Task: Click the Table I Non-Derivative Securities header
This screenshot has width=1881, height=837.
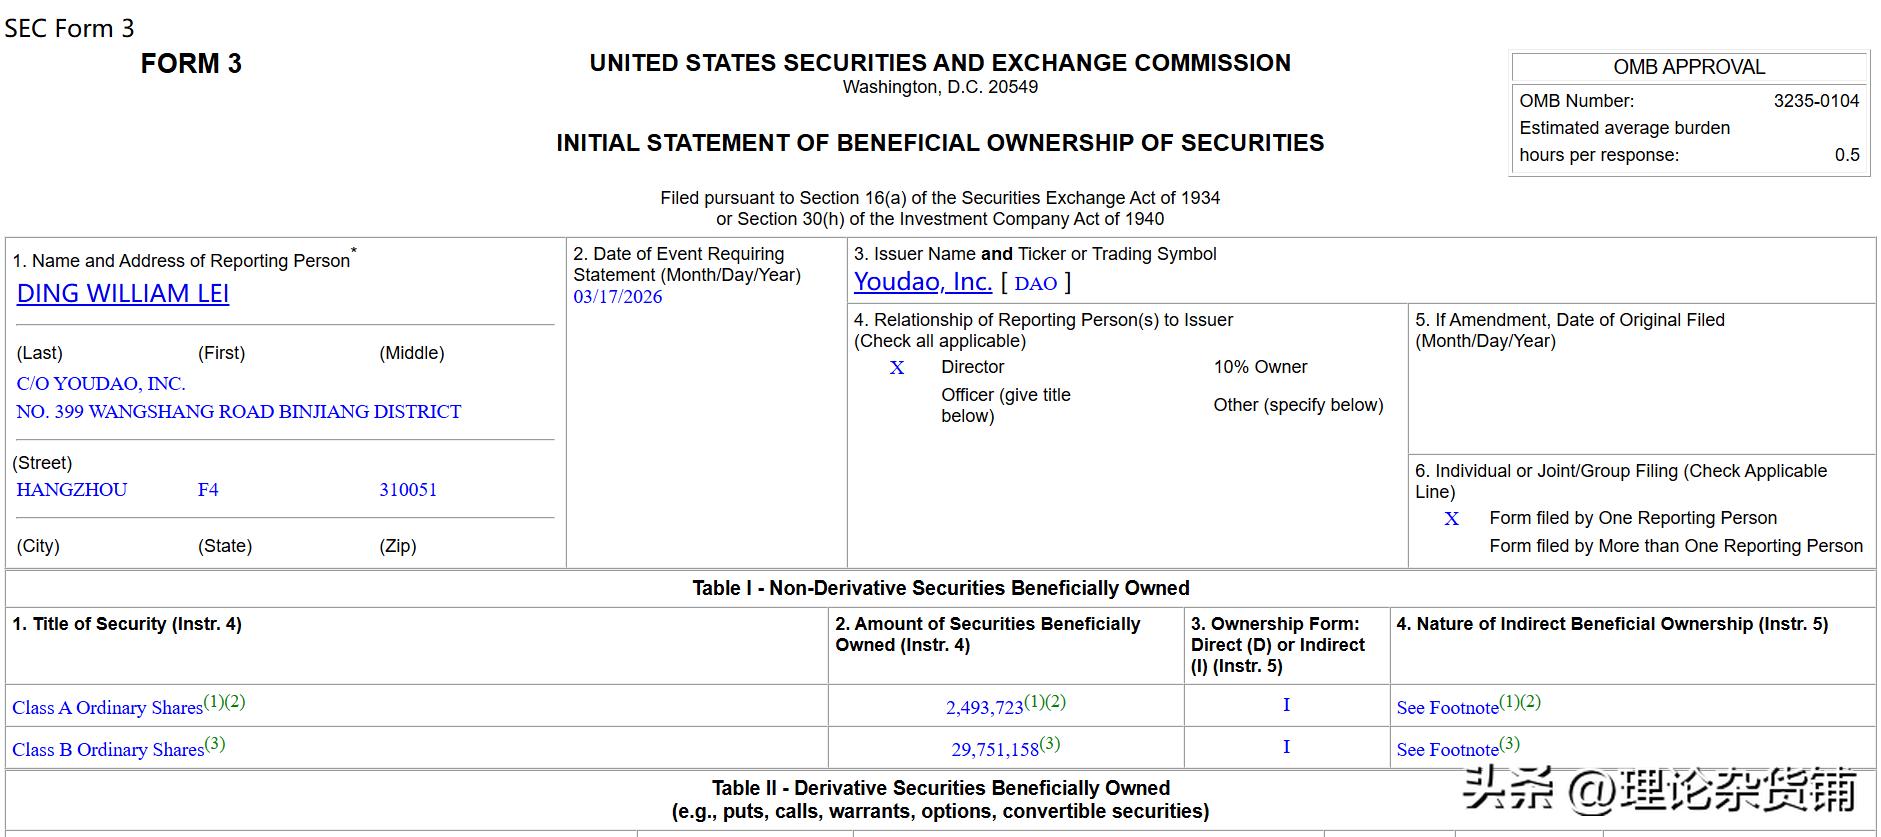Action: tap(940, 588)
